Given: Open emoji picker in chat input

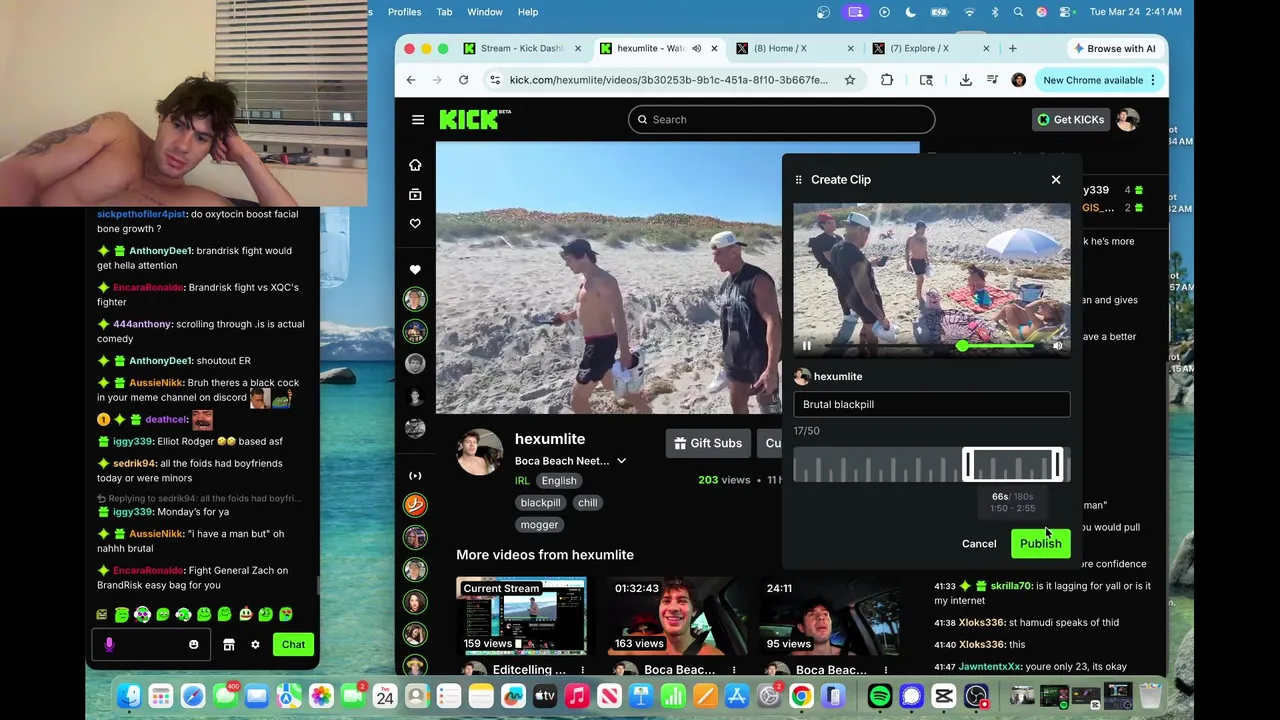Looking at the screenshot, I should pyautogui.click(x=194, y=645).
